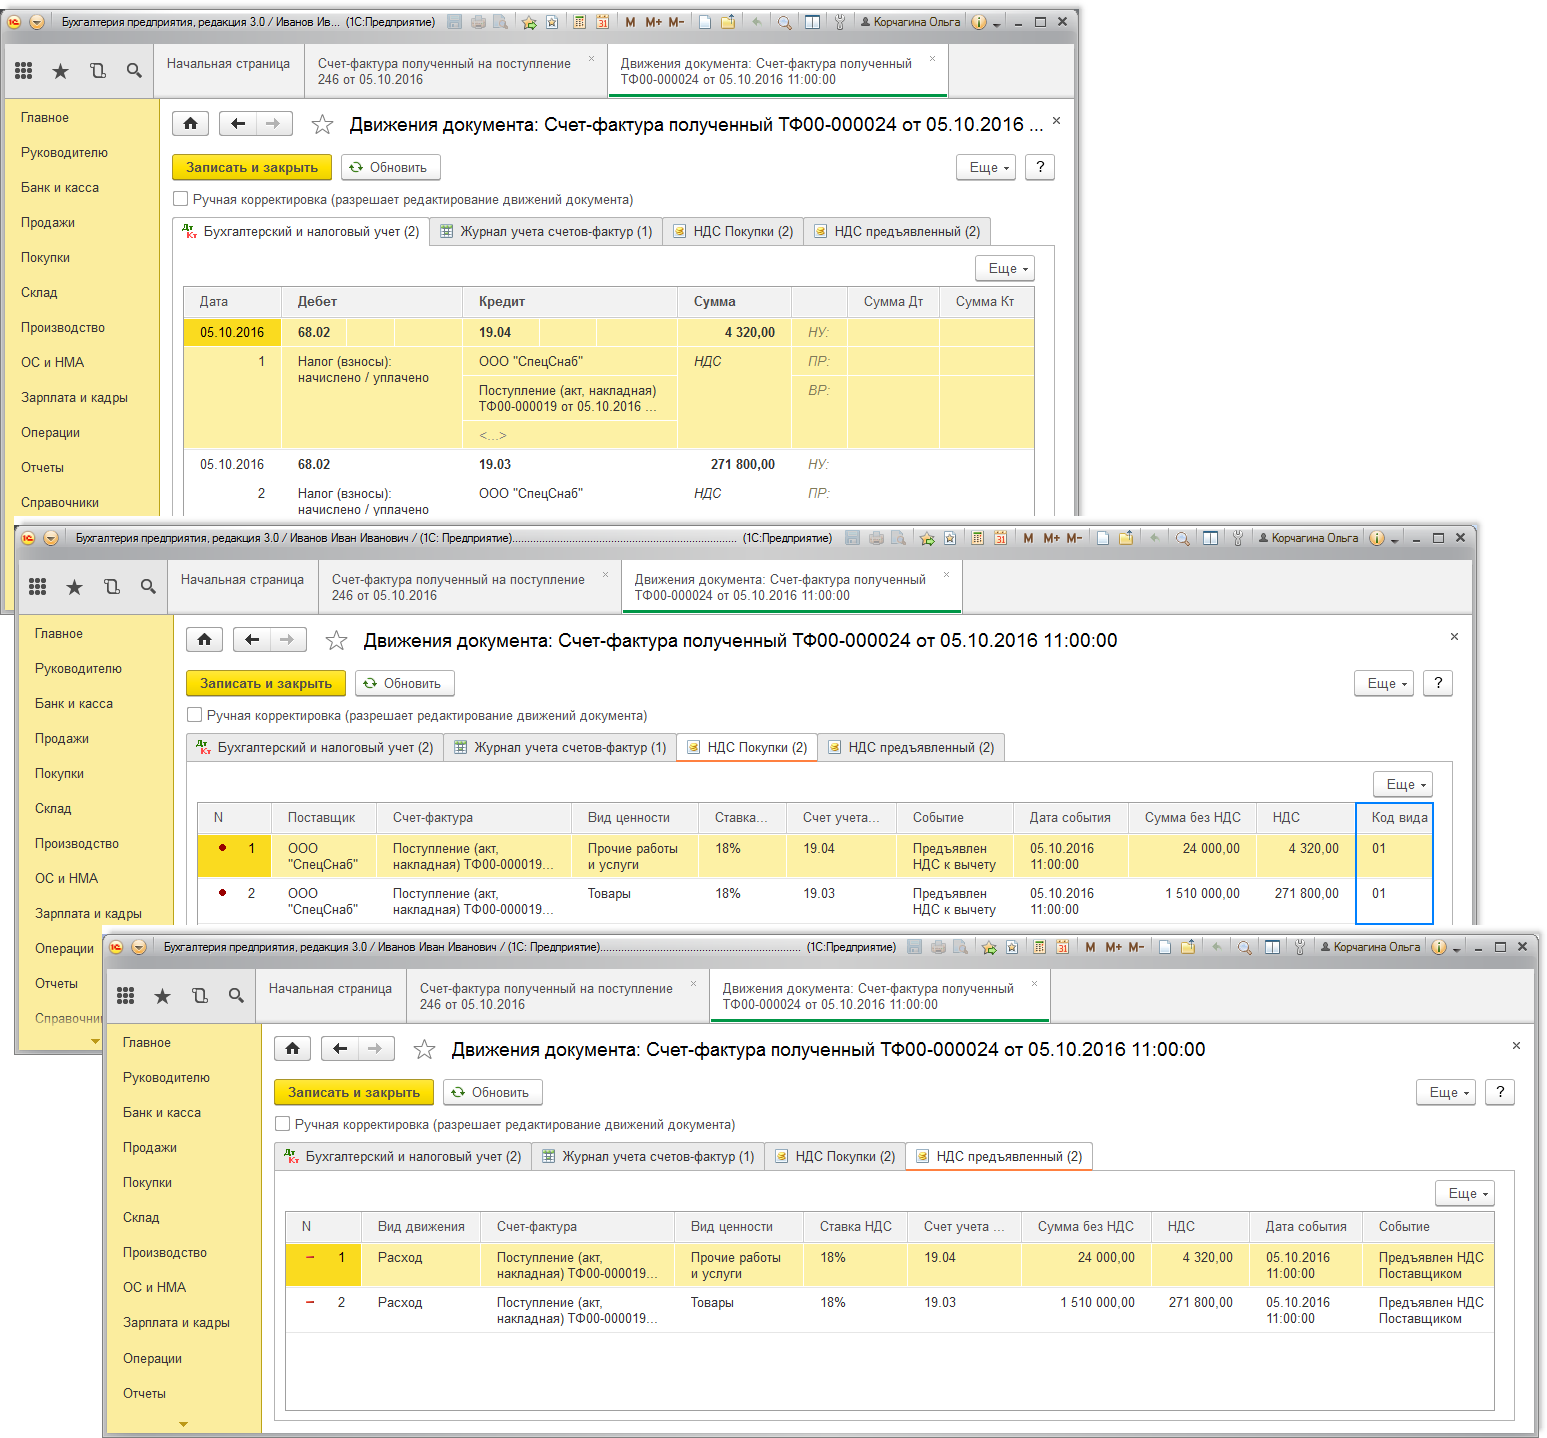Screen dimensions: 1547x1438
Task: Click the back arrow in the top window
Action: tap(238, 124)
